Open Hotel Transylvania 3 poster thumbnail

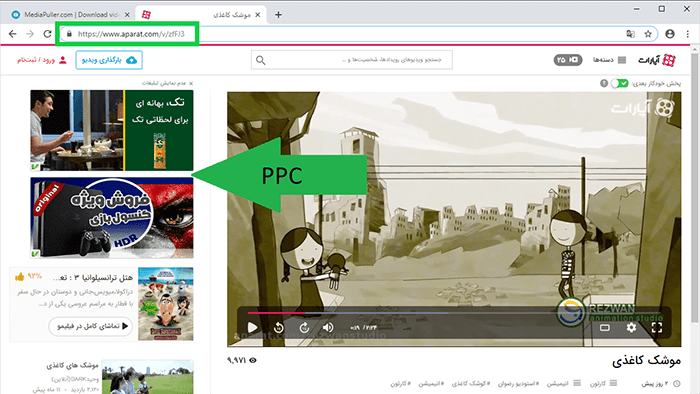tap(166, 304)
